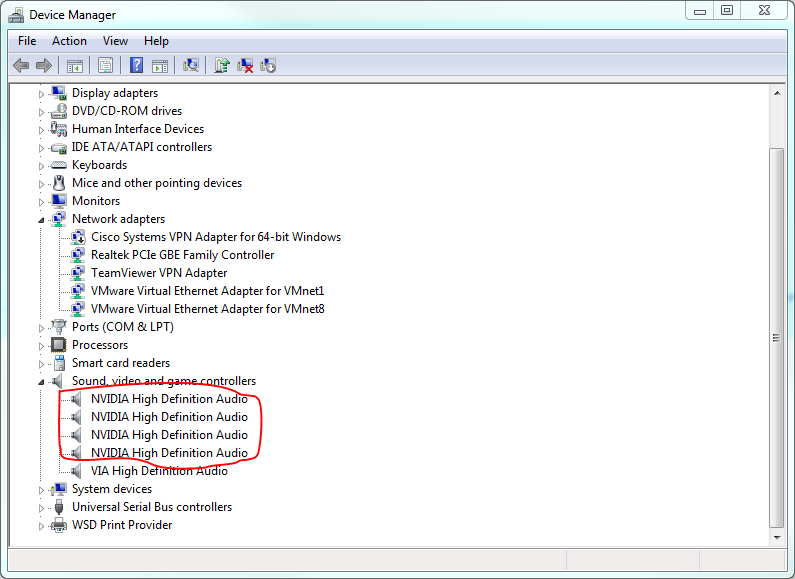Click the VIA High Definition Audio speaker icon
Image resolution: width=795 pixels, height=579 pixels.
click(77, 471)
